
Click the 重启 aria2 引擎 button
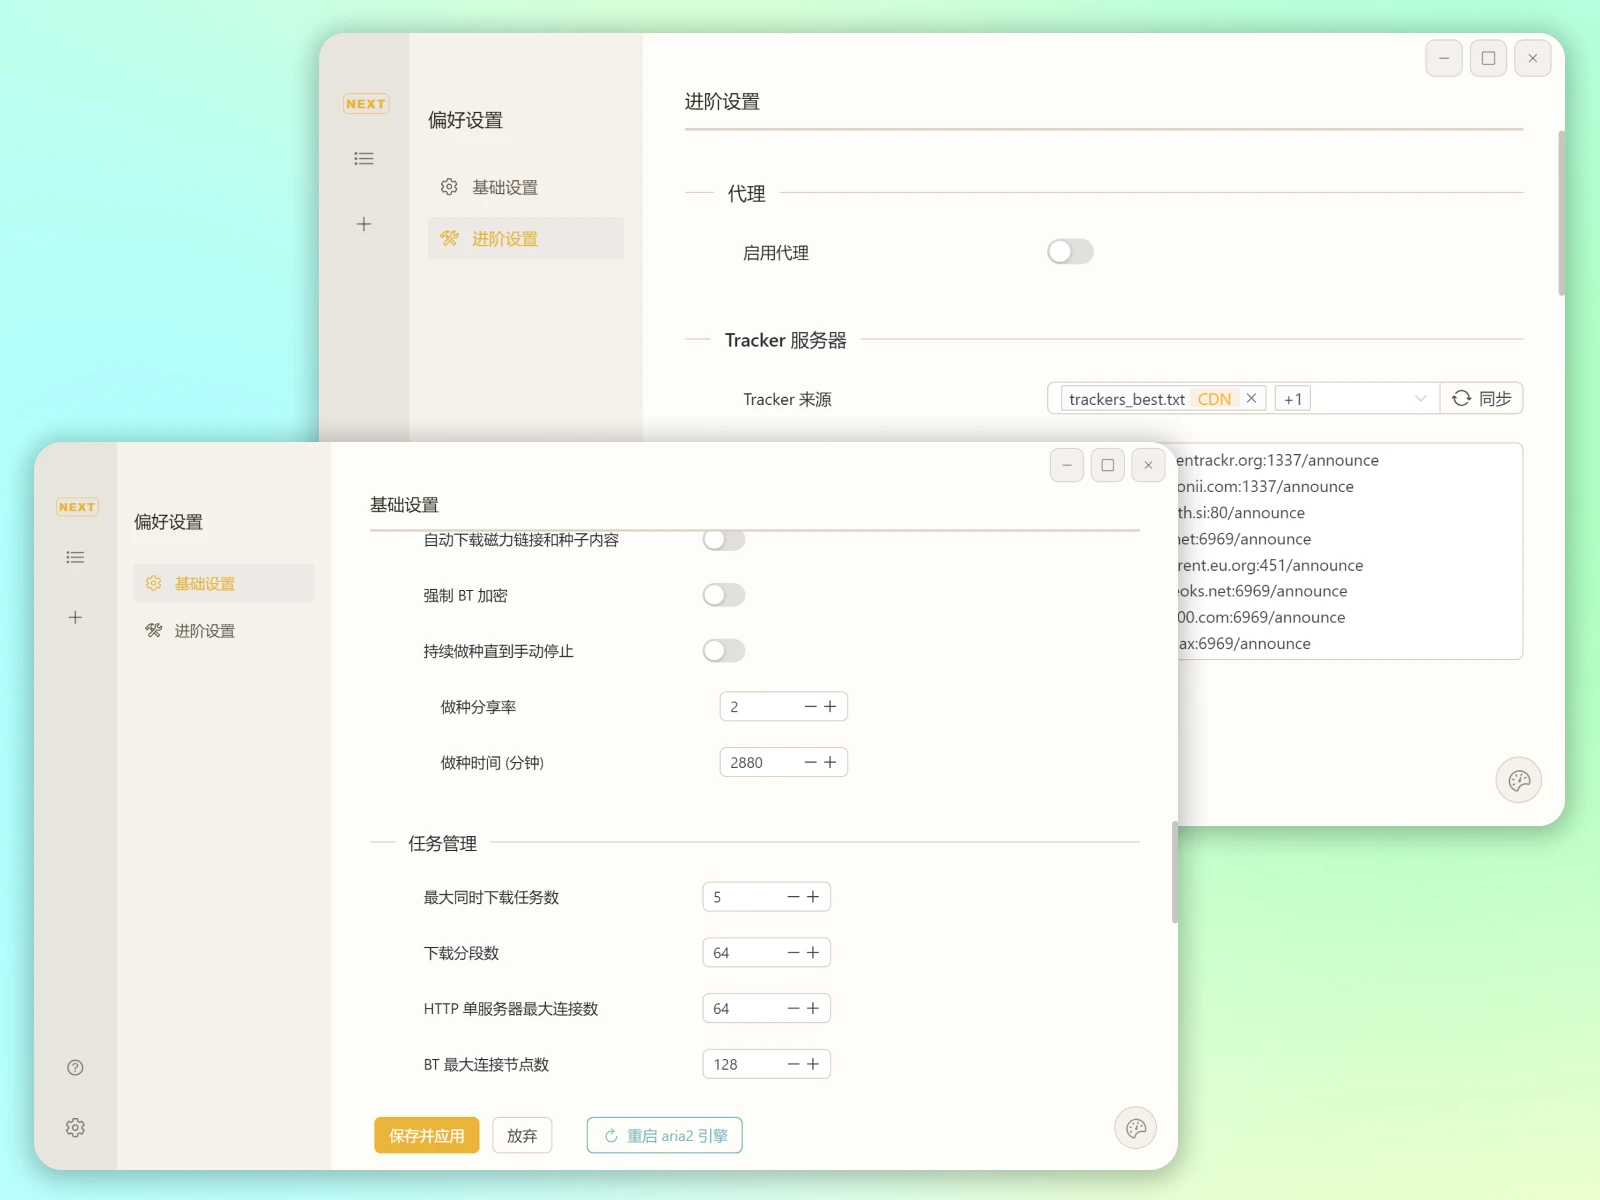(x=665, y=1136)
